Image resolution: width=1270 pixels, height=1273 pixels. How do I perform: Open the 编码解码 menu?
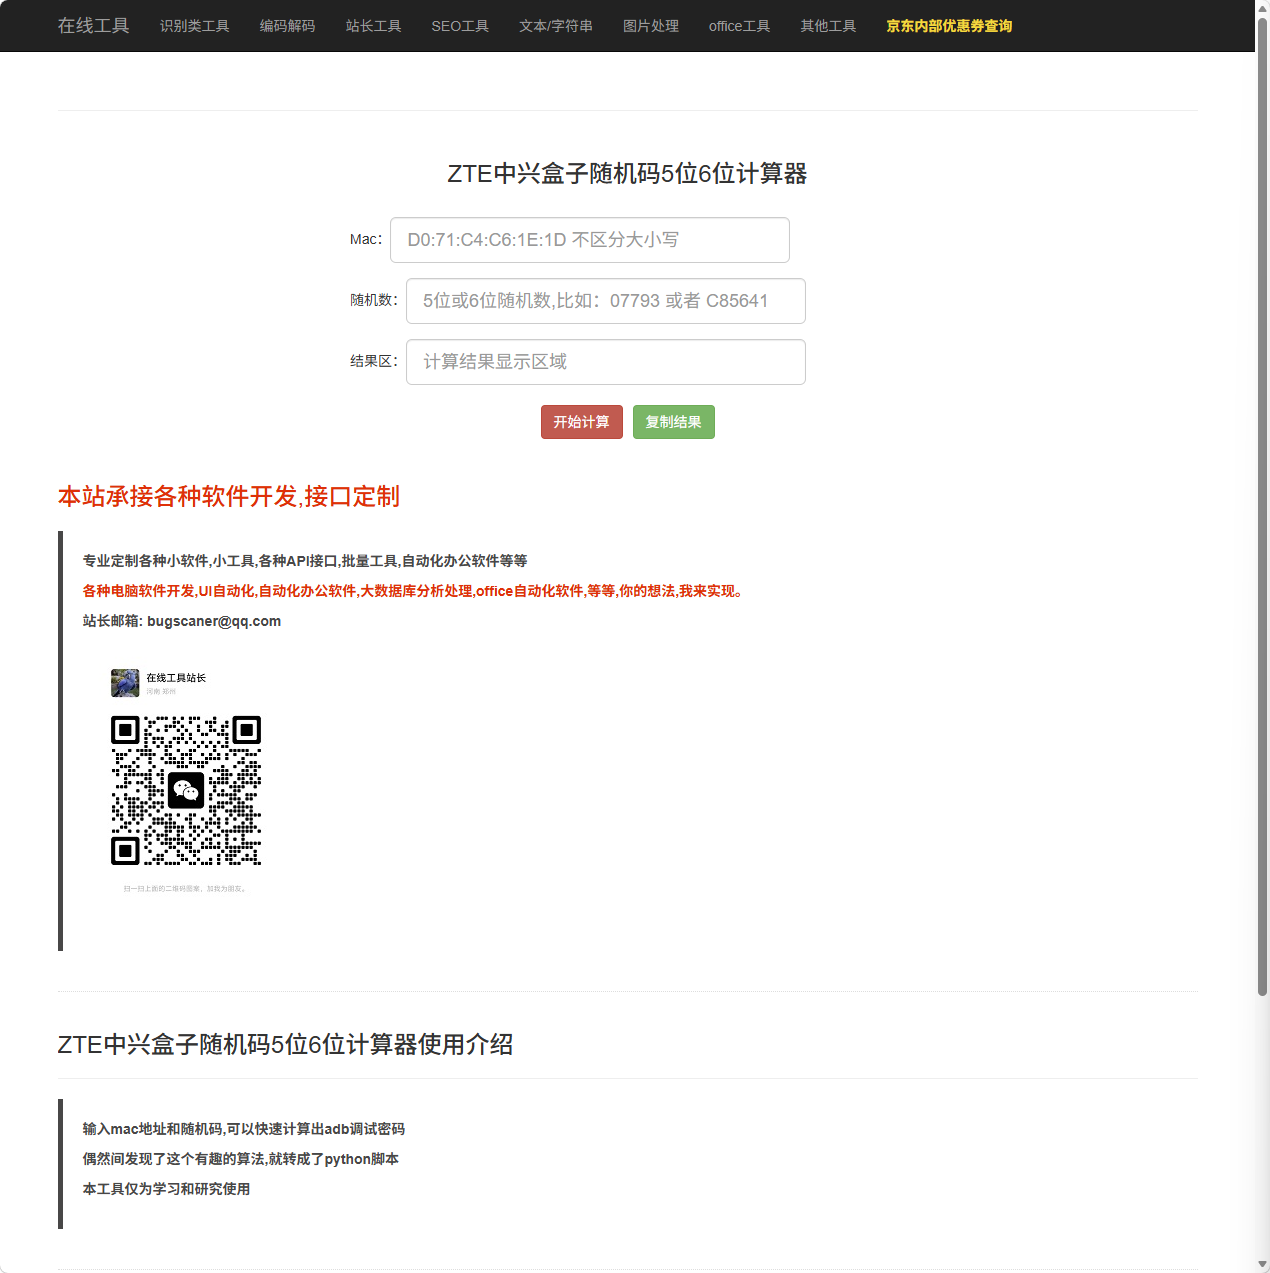point(287,26)
